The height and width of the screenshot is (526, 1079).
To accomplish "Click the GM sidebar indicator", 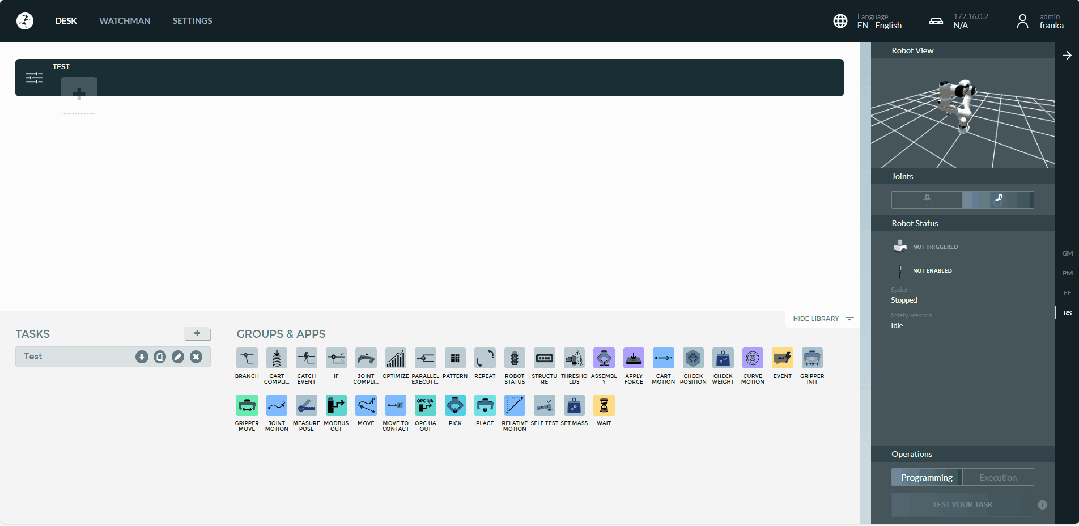I will point(1067,253).
